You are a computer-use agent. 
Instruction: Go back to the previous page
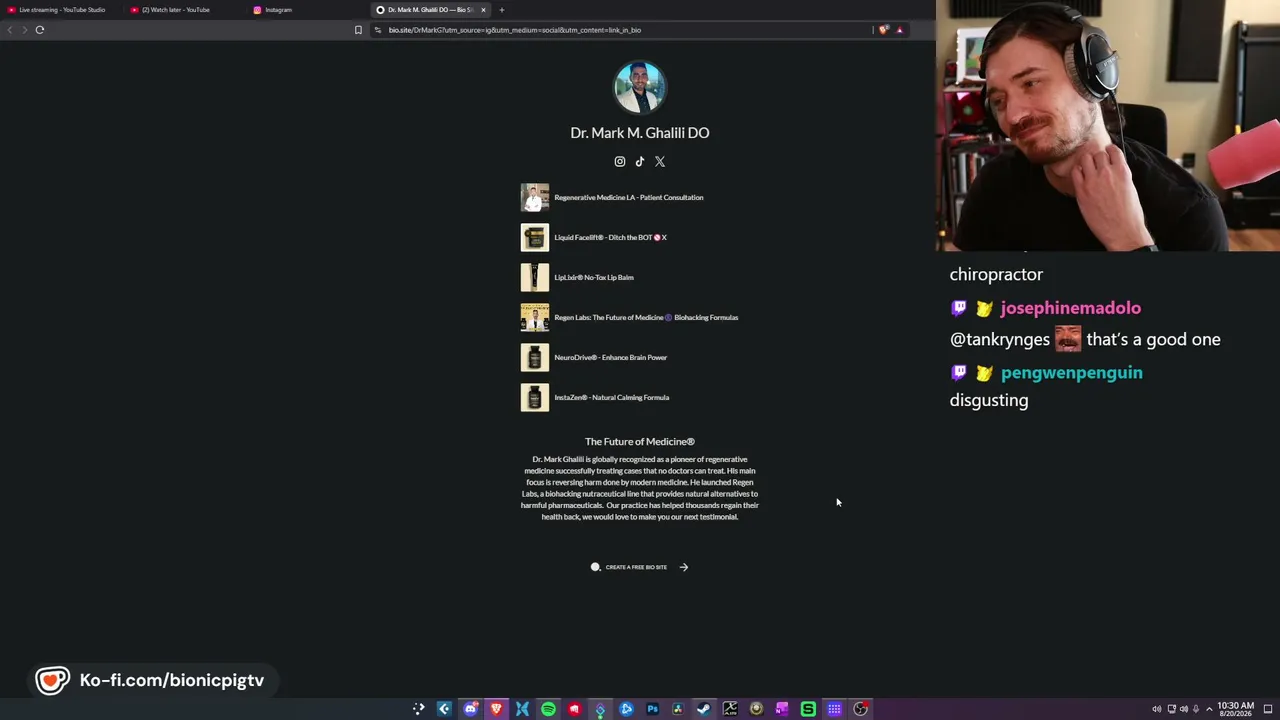10,30
